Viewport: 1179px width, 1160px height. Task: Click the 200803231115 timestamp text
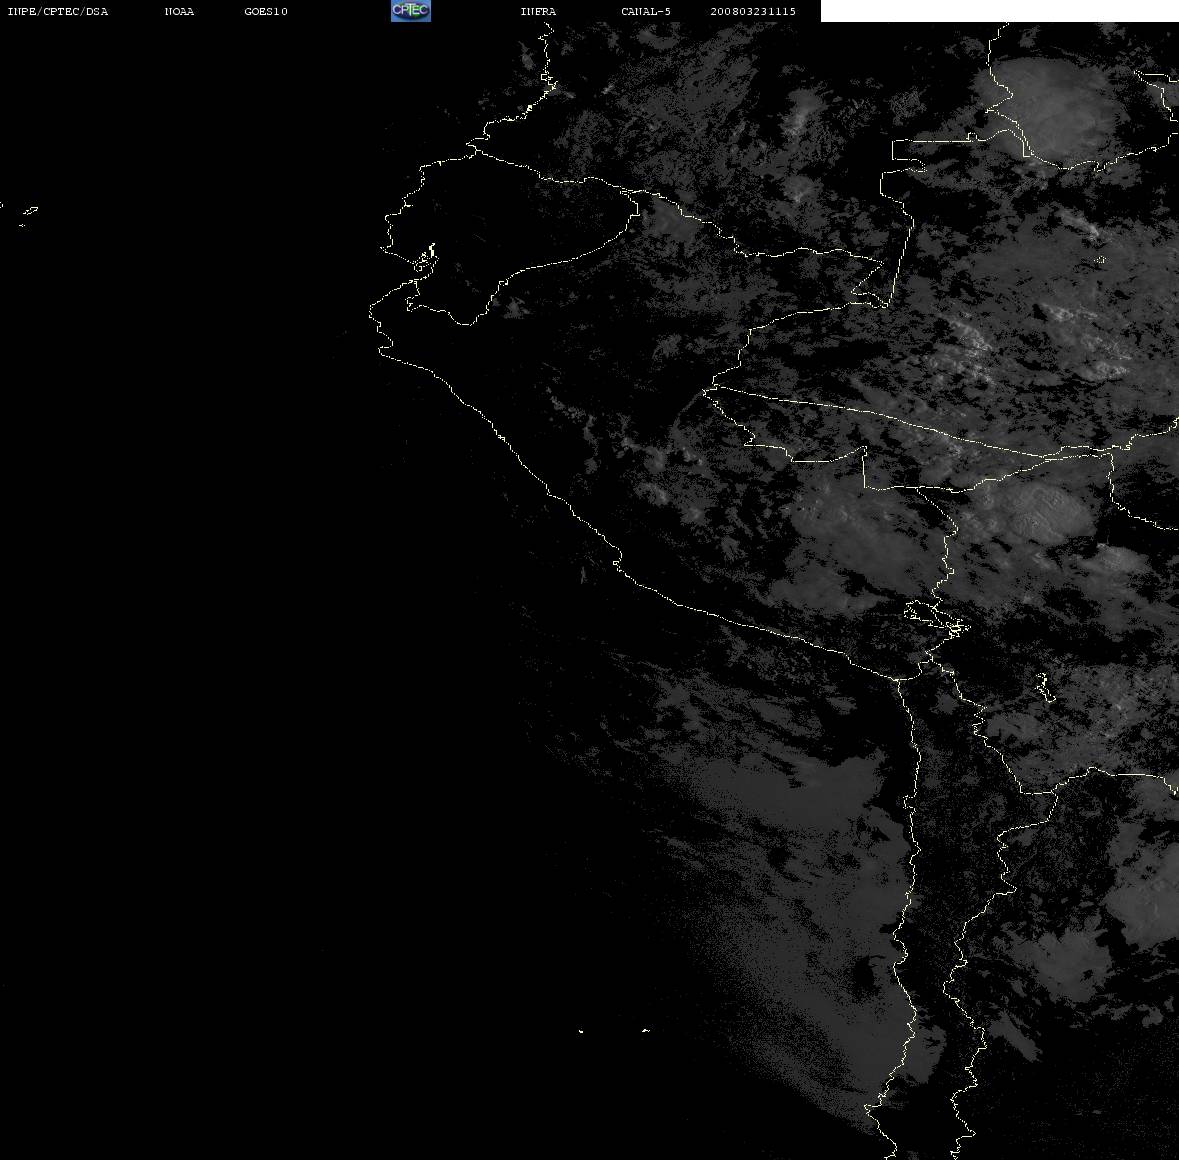[x=753, y=11]
